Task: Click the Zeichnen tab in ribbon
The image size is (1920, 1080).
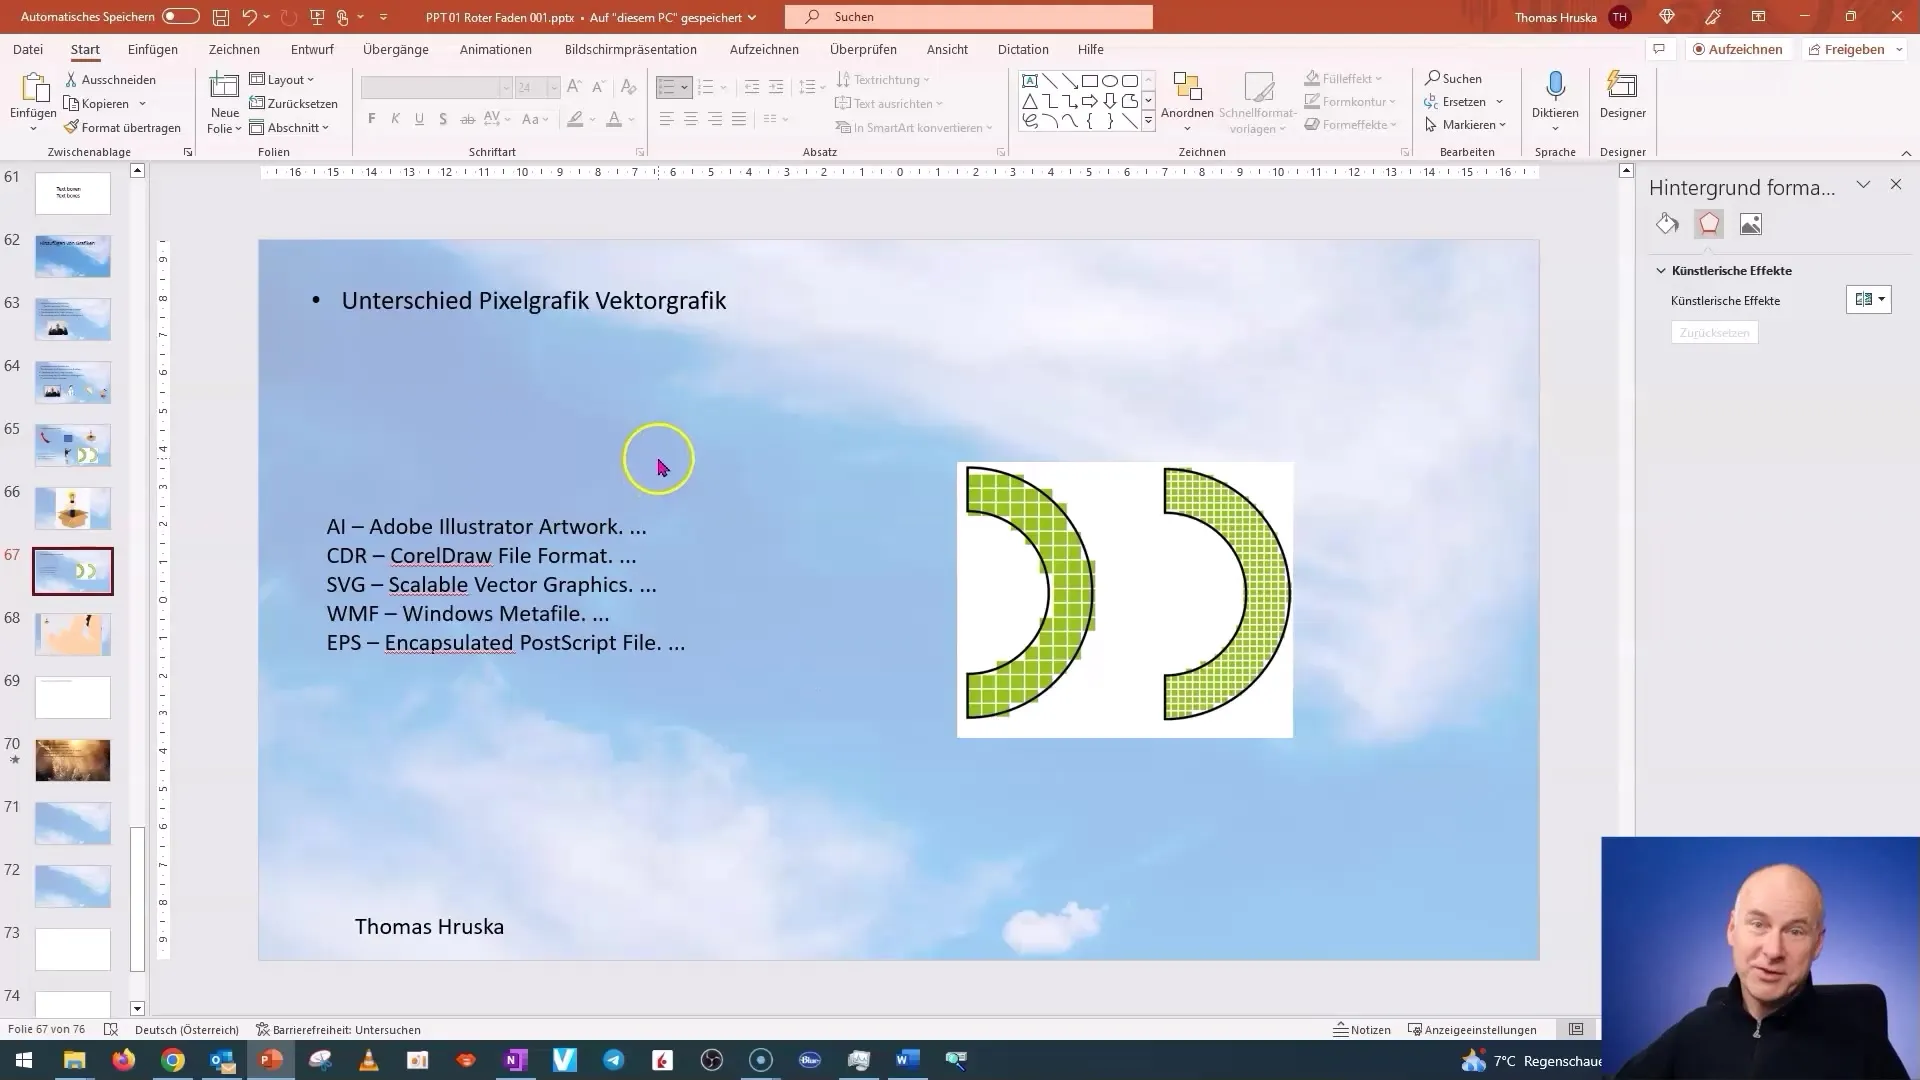Action: 235,49
